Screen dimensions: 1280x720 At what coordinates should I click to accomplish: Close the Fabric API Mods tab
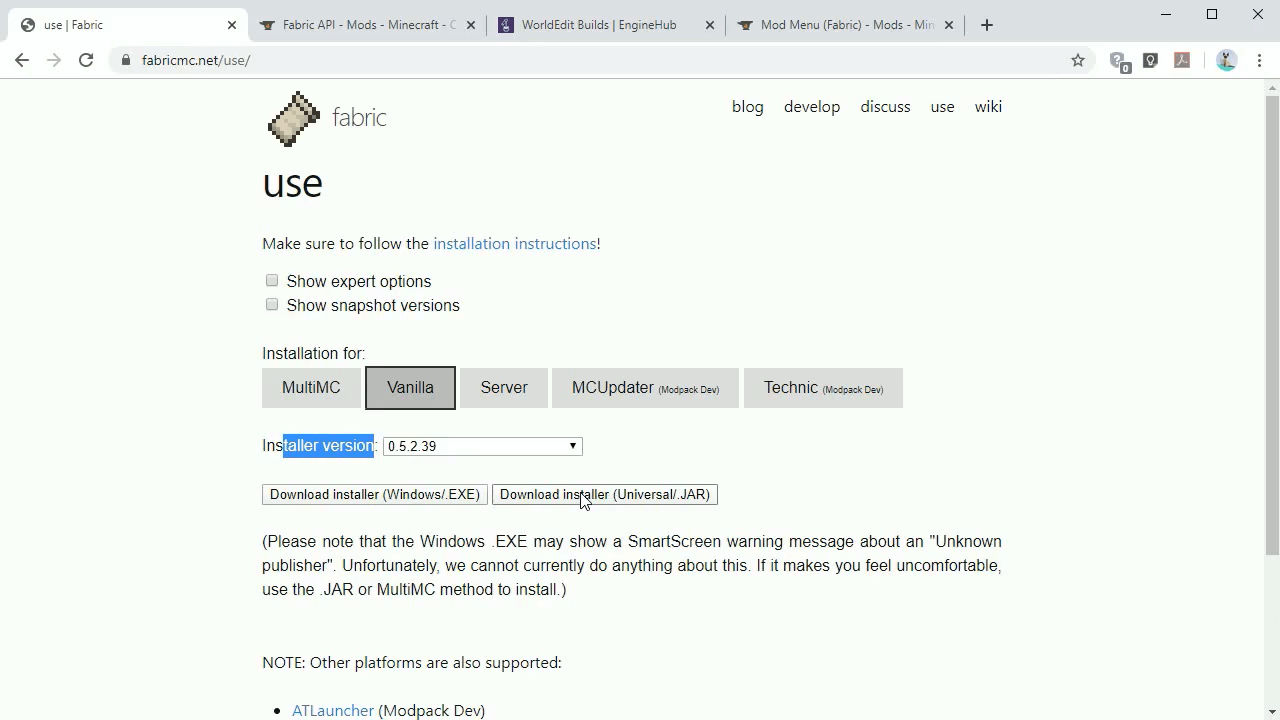(x=472, y=25)
